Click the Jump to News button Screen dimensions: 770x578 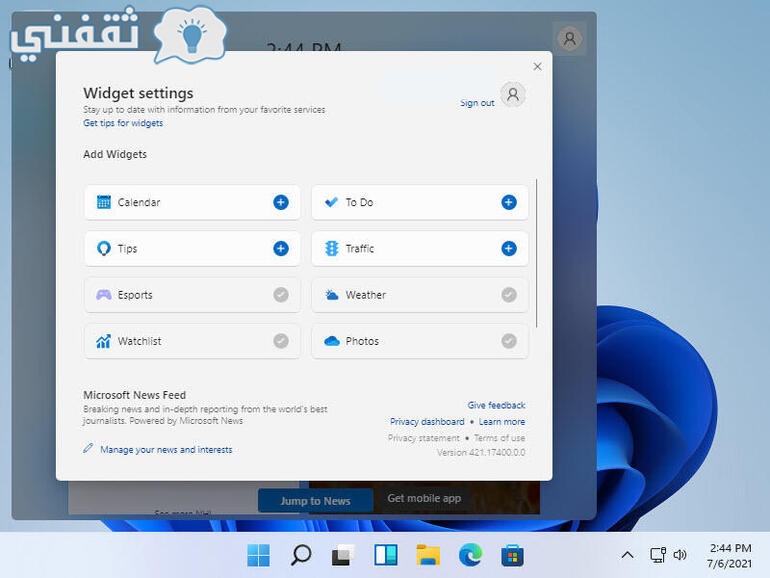(x=315, y=500)
